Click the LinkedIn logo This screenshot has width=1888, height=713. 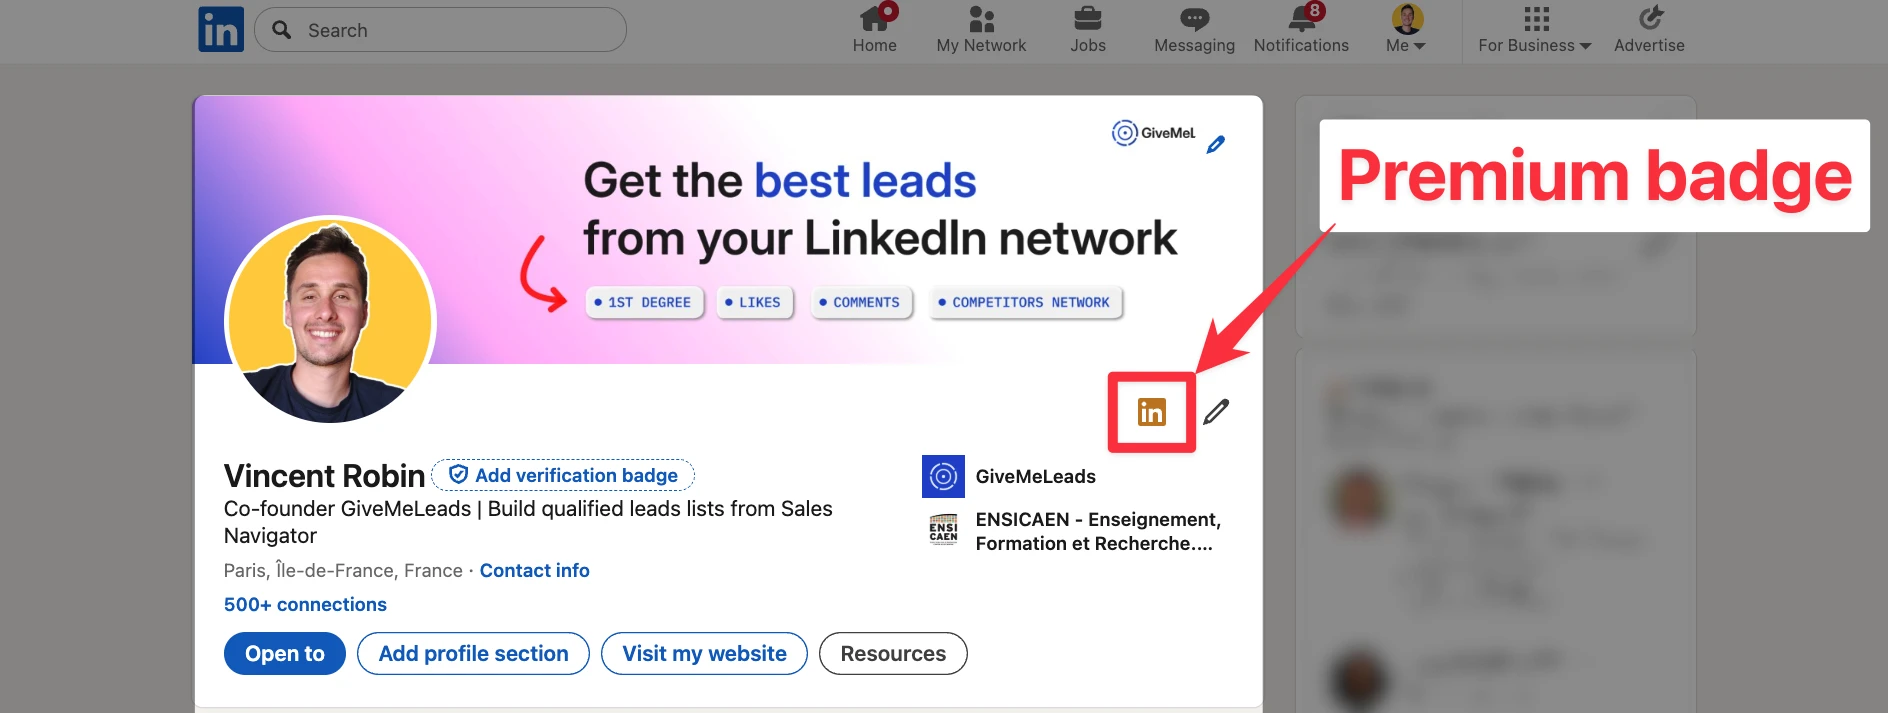(x=221, y=29)
